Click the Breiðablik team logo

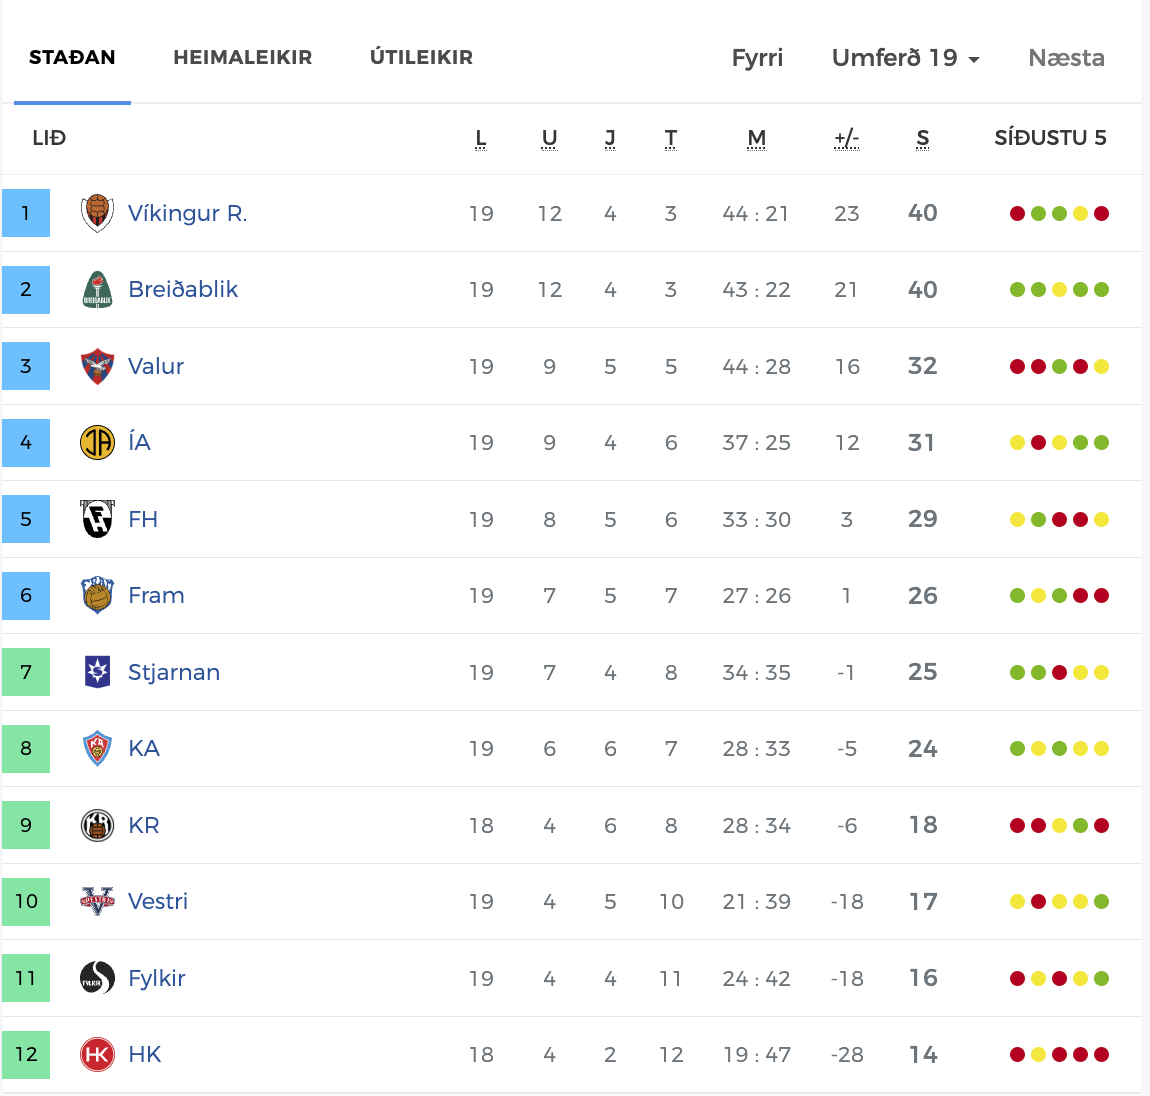click(x=97, y=290)
